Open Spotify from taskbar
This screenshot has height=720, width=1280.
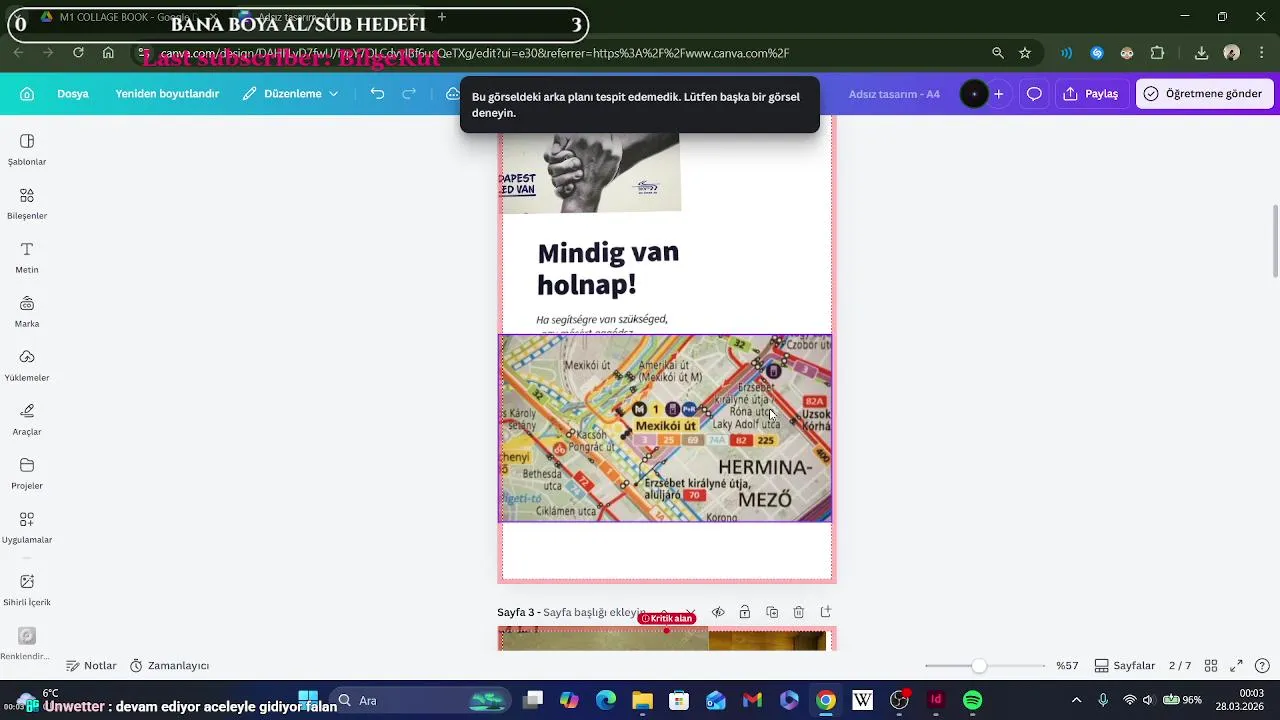pos(972,700)
